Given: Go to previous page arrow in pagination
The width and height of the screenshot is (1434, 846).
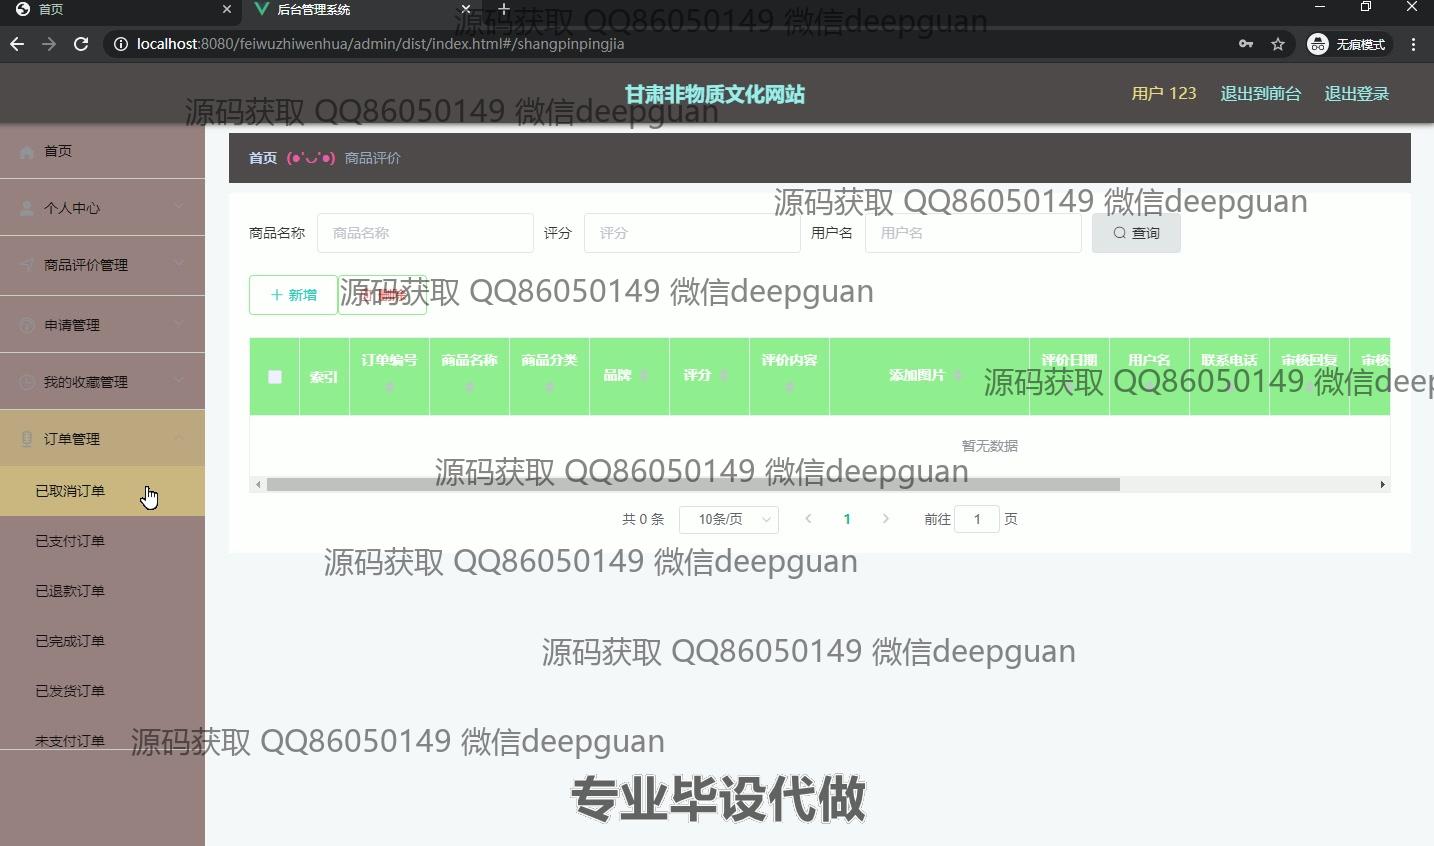Looking at the screenshot, I should pyautogui.click(x=808, y=519).
